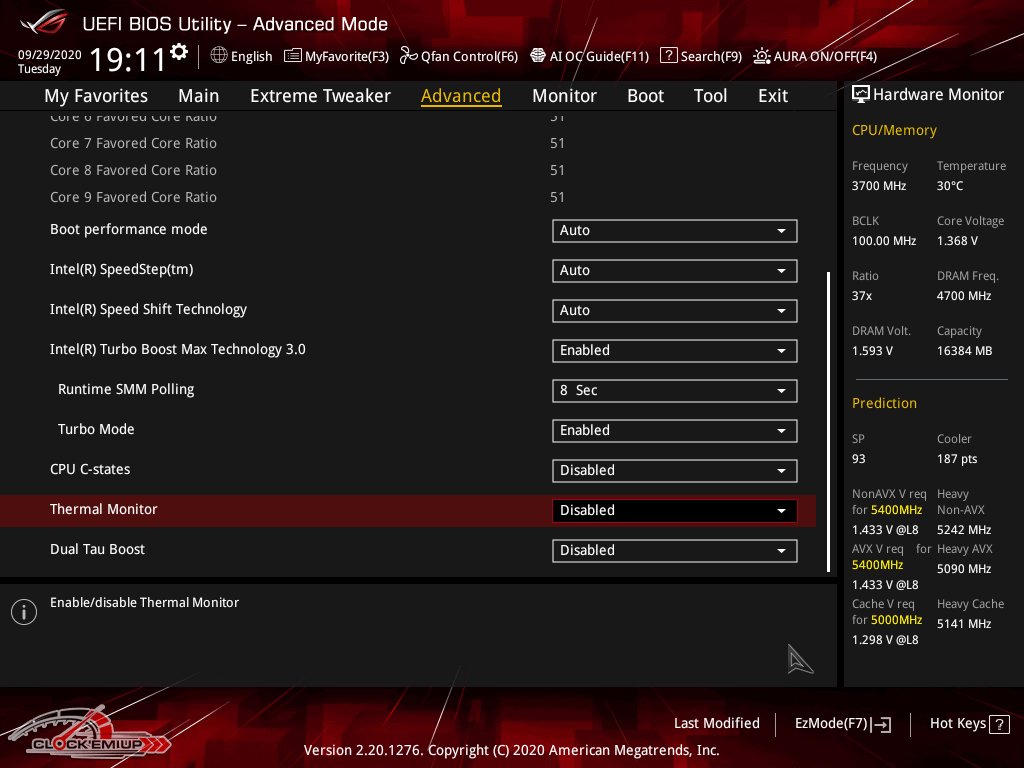
Task: Open the Search(F9) question mark icon
Action: pyautogui.click(x=669, y=56)
